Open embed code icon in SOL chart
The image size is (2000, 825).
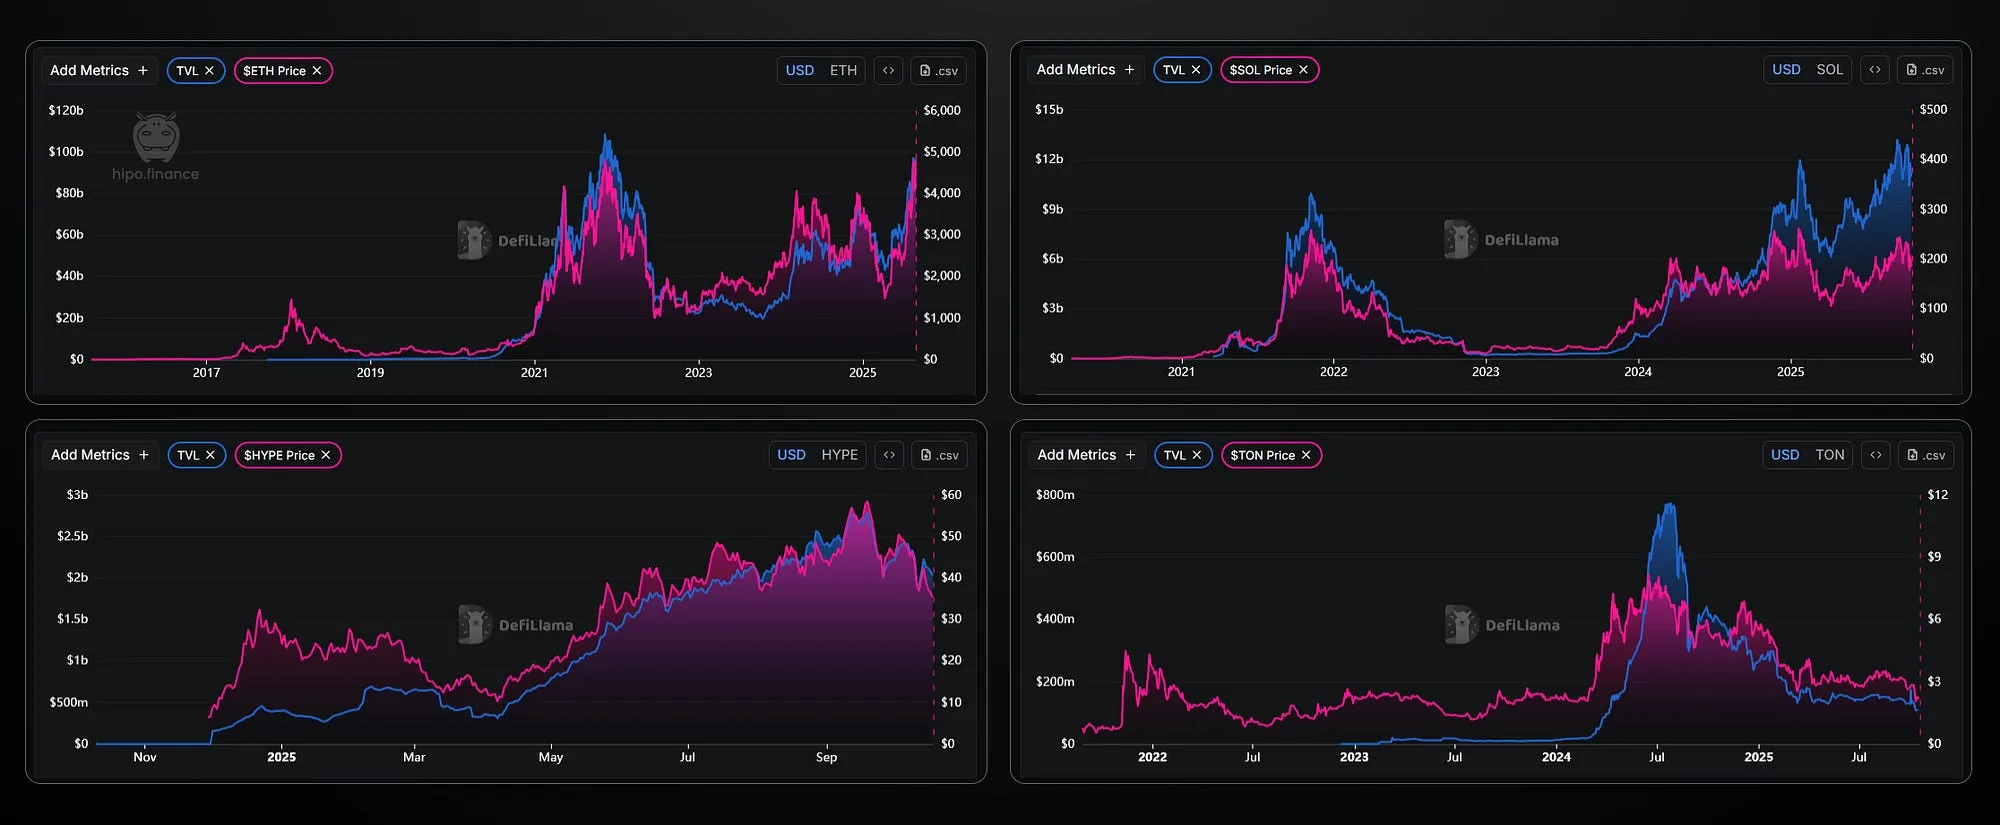click(x=1875, y=69)
